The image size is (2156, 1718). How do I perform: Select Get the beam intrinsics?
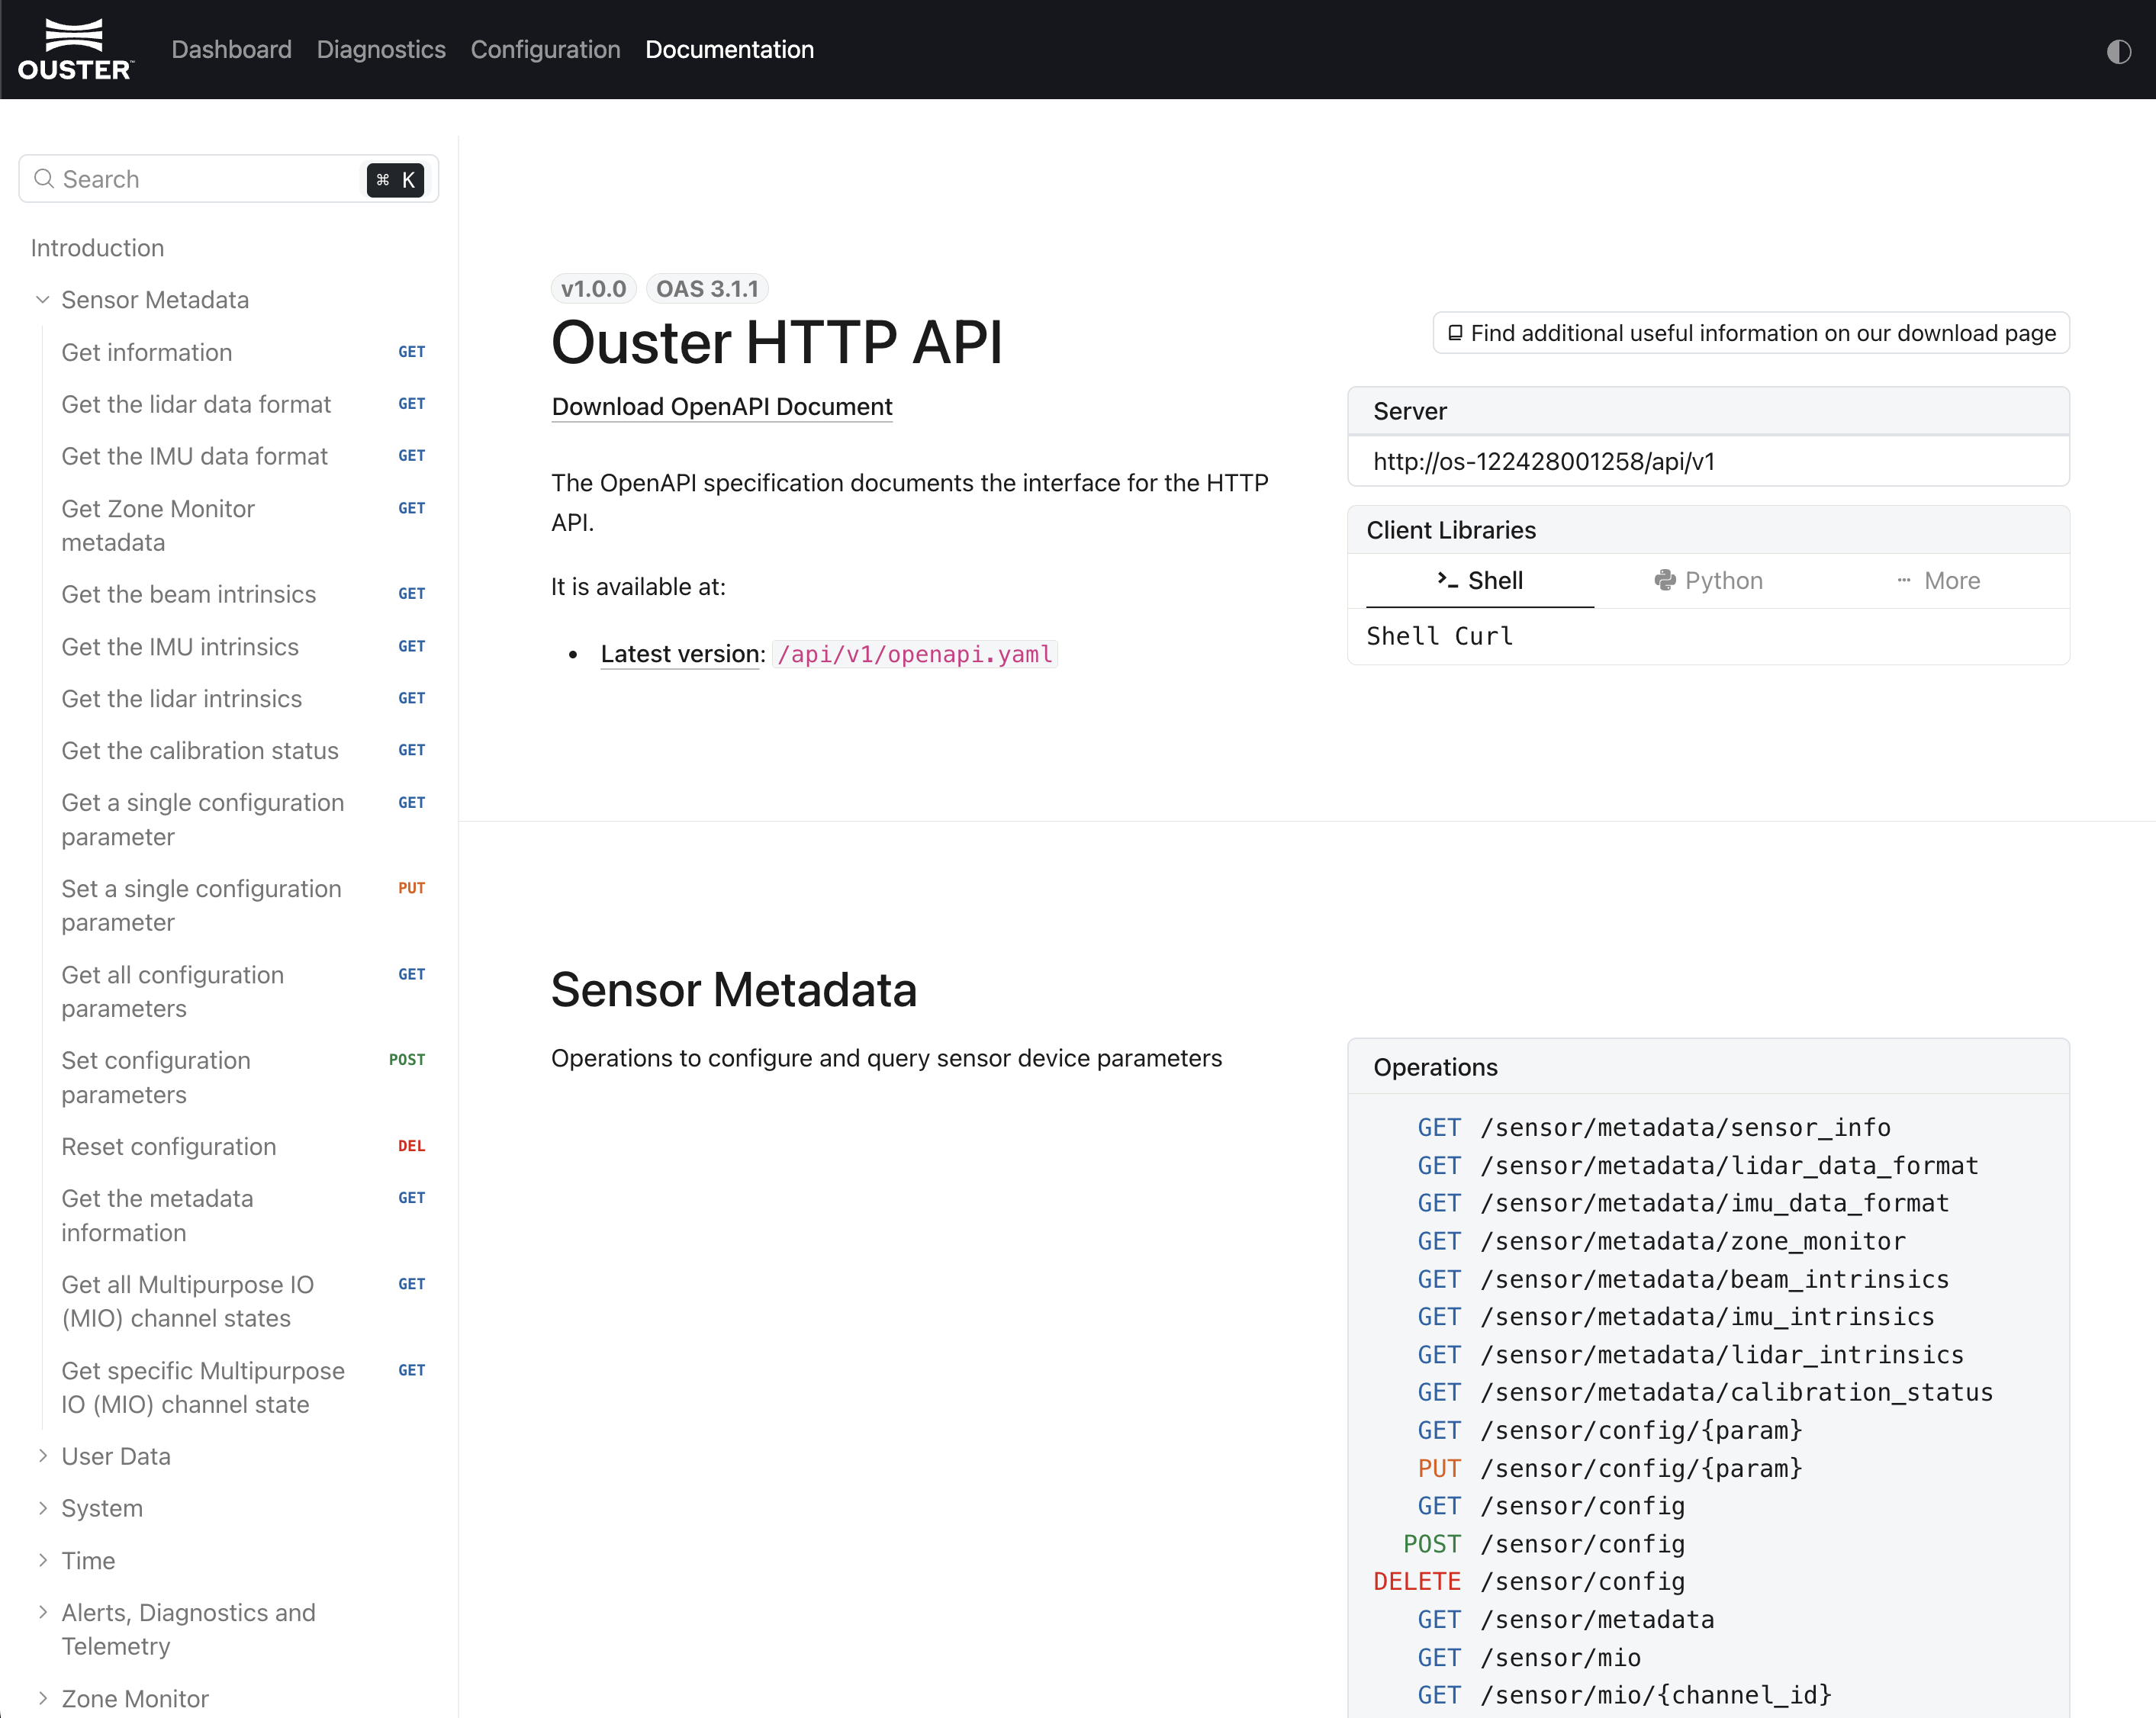243,595
